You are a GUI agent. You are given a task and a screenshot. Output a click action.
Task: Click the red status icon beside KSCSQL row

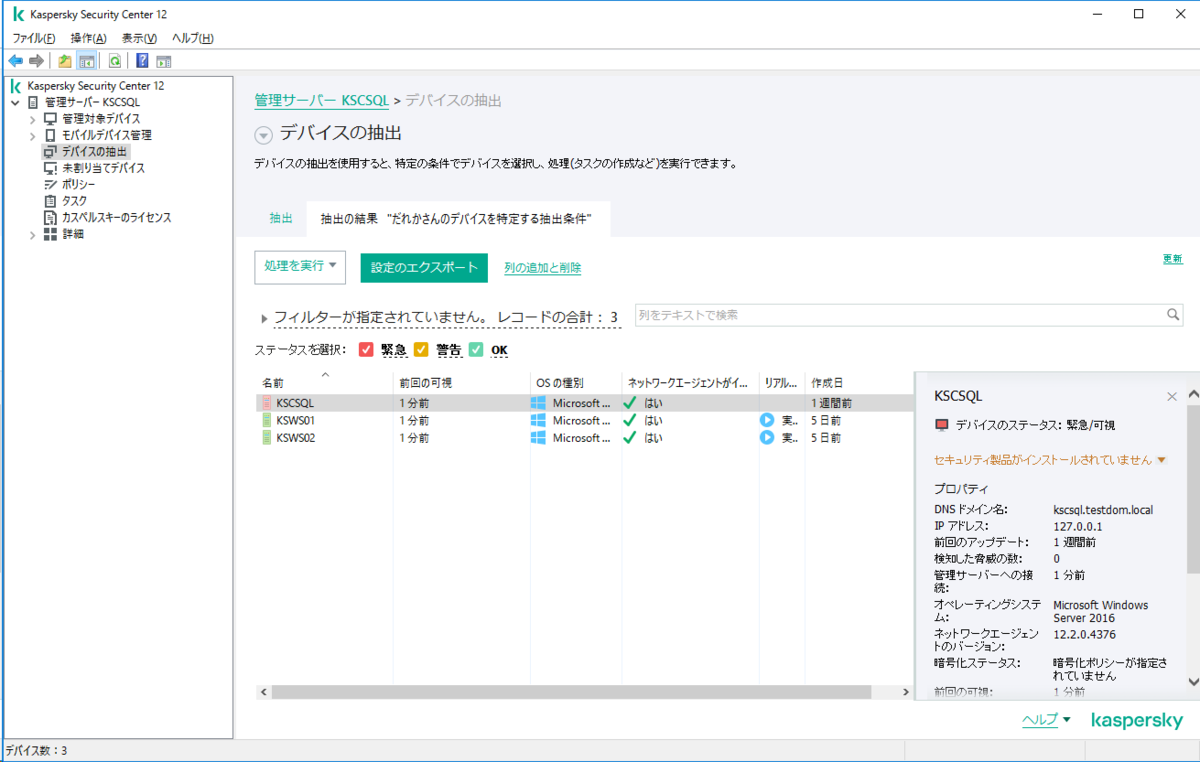pyautogui.click(x=267, y=403)
